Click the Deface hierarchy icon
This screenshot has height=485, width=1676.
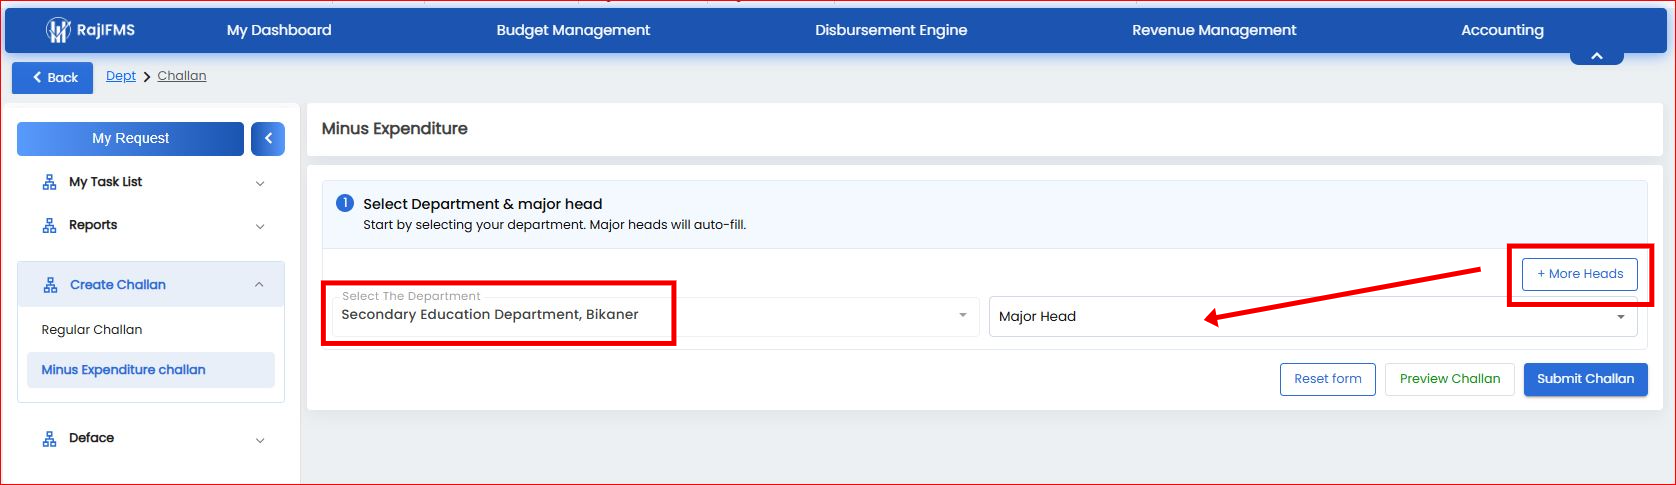49,438
